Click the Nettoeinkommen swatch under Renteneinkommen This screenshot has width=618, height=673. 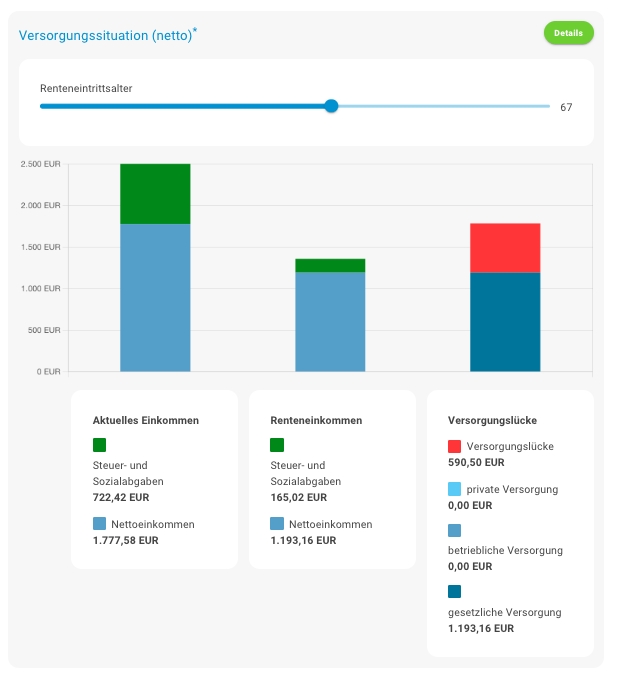click(277, 523)
